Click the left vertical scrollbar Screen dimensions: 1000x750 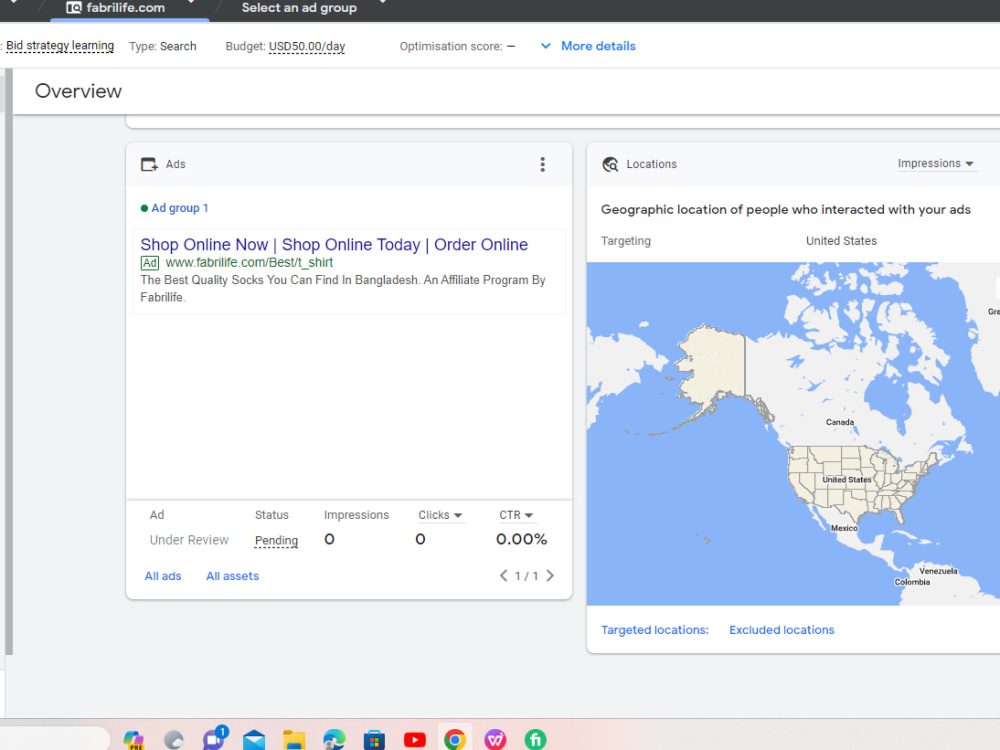[x=9, y=362]
